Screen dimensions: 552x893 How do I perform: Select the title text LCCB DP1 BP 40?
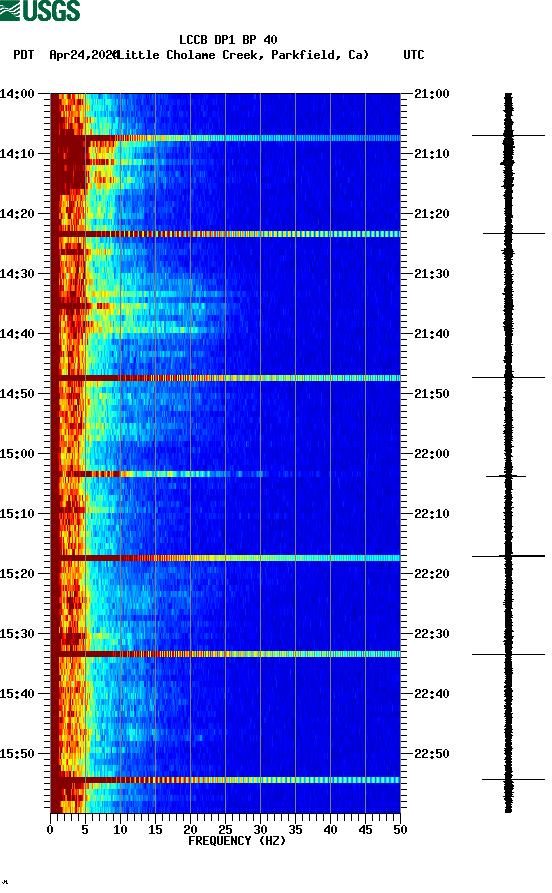click(228, 40)
